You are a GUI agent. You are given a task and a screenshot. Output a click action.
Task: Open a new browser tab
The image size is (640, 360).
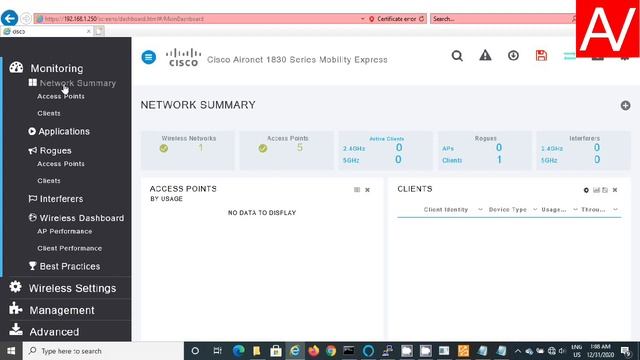[99, 31]
